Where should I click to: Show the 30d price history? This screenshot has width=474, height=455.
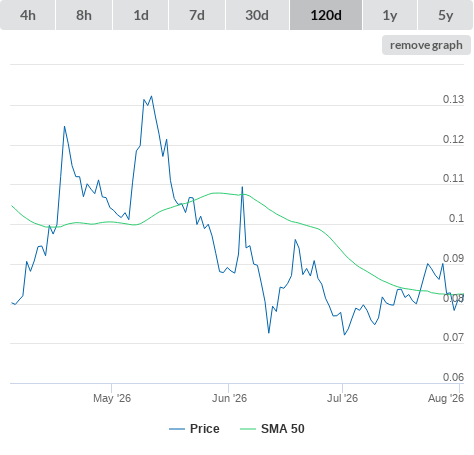(x=257, y=15)
